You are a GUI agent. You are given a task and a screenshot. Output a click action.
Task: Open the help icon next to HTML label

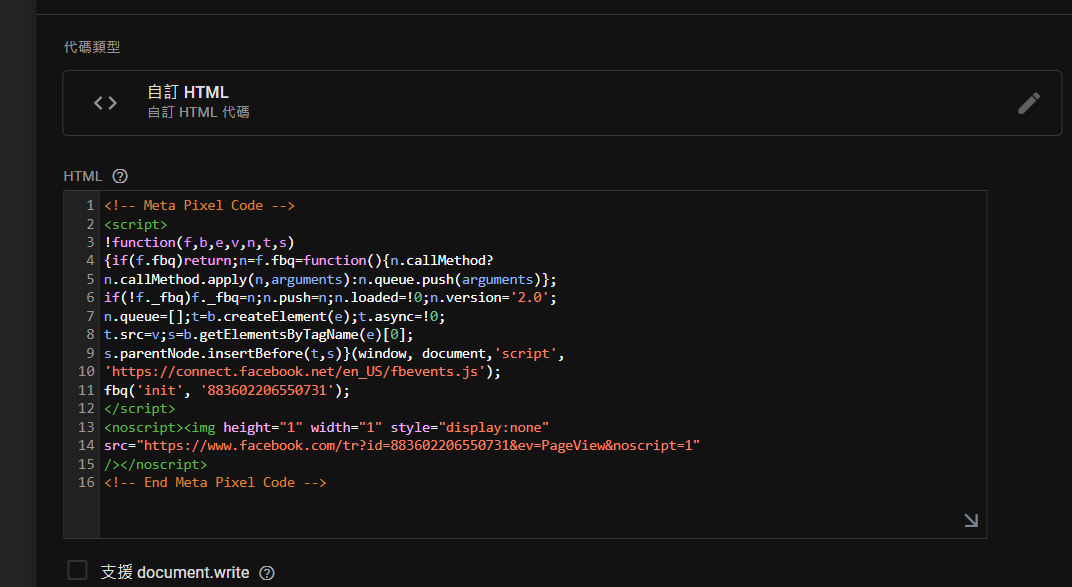click(x=120, y=176)
